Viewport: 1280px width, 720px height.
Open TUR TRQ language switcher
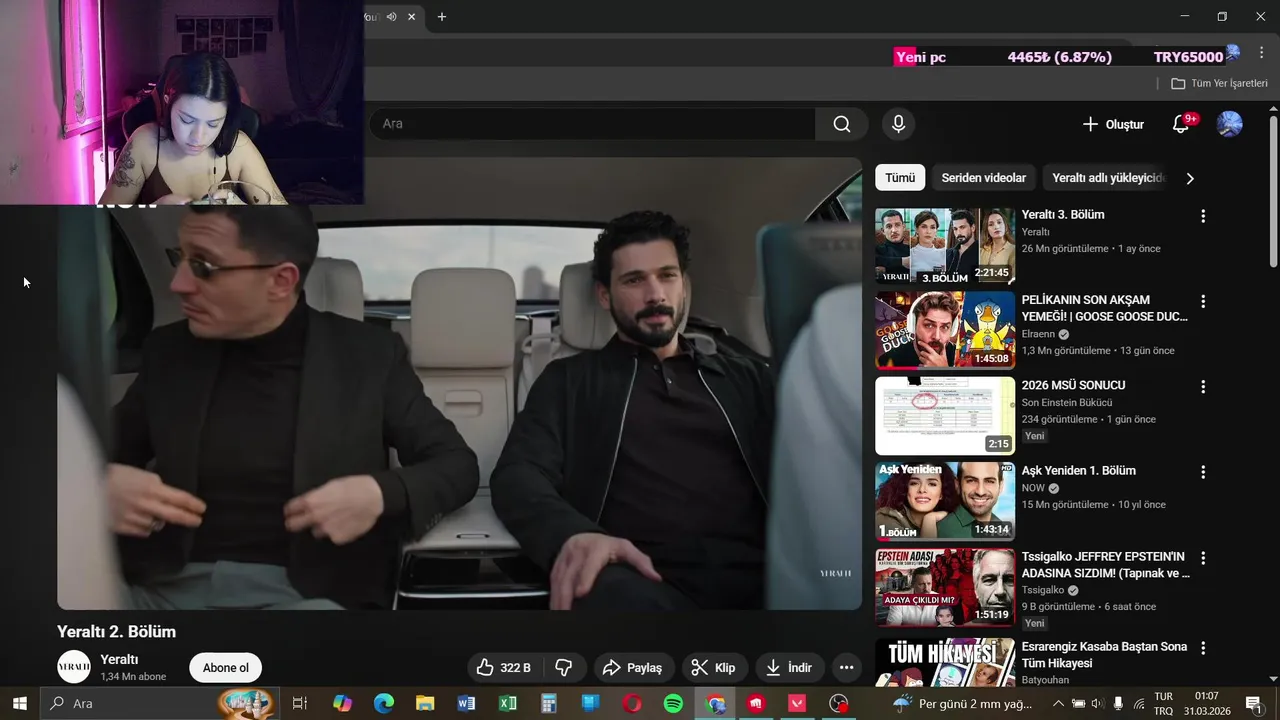(1164, 703)
